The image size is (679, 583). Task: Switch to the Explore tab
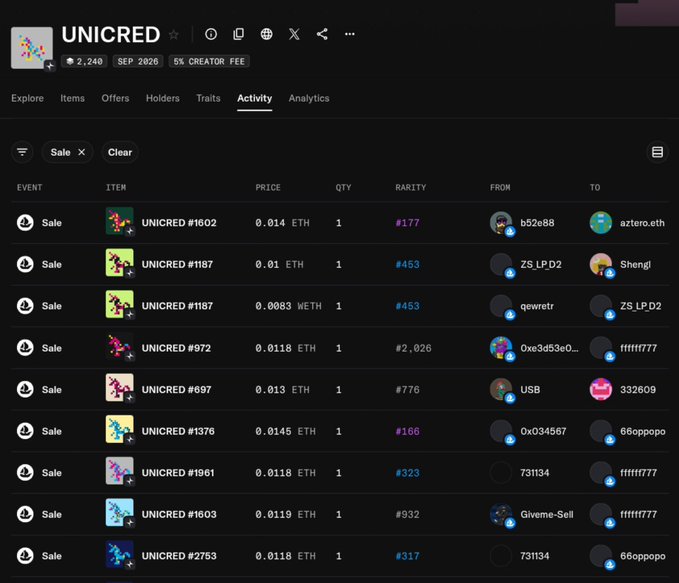27,98
